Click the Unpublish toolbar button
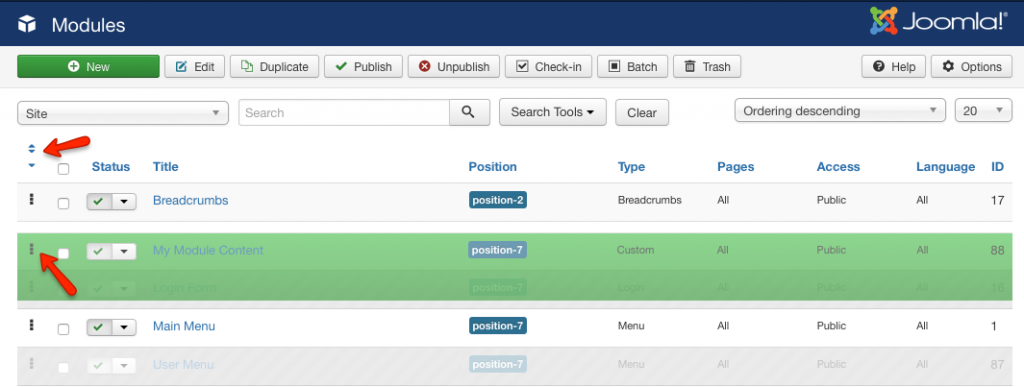 pos(454,67)
